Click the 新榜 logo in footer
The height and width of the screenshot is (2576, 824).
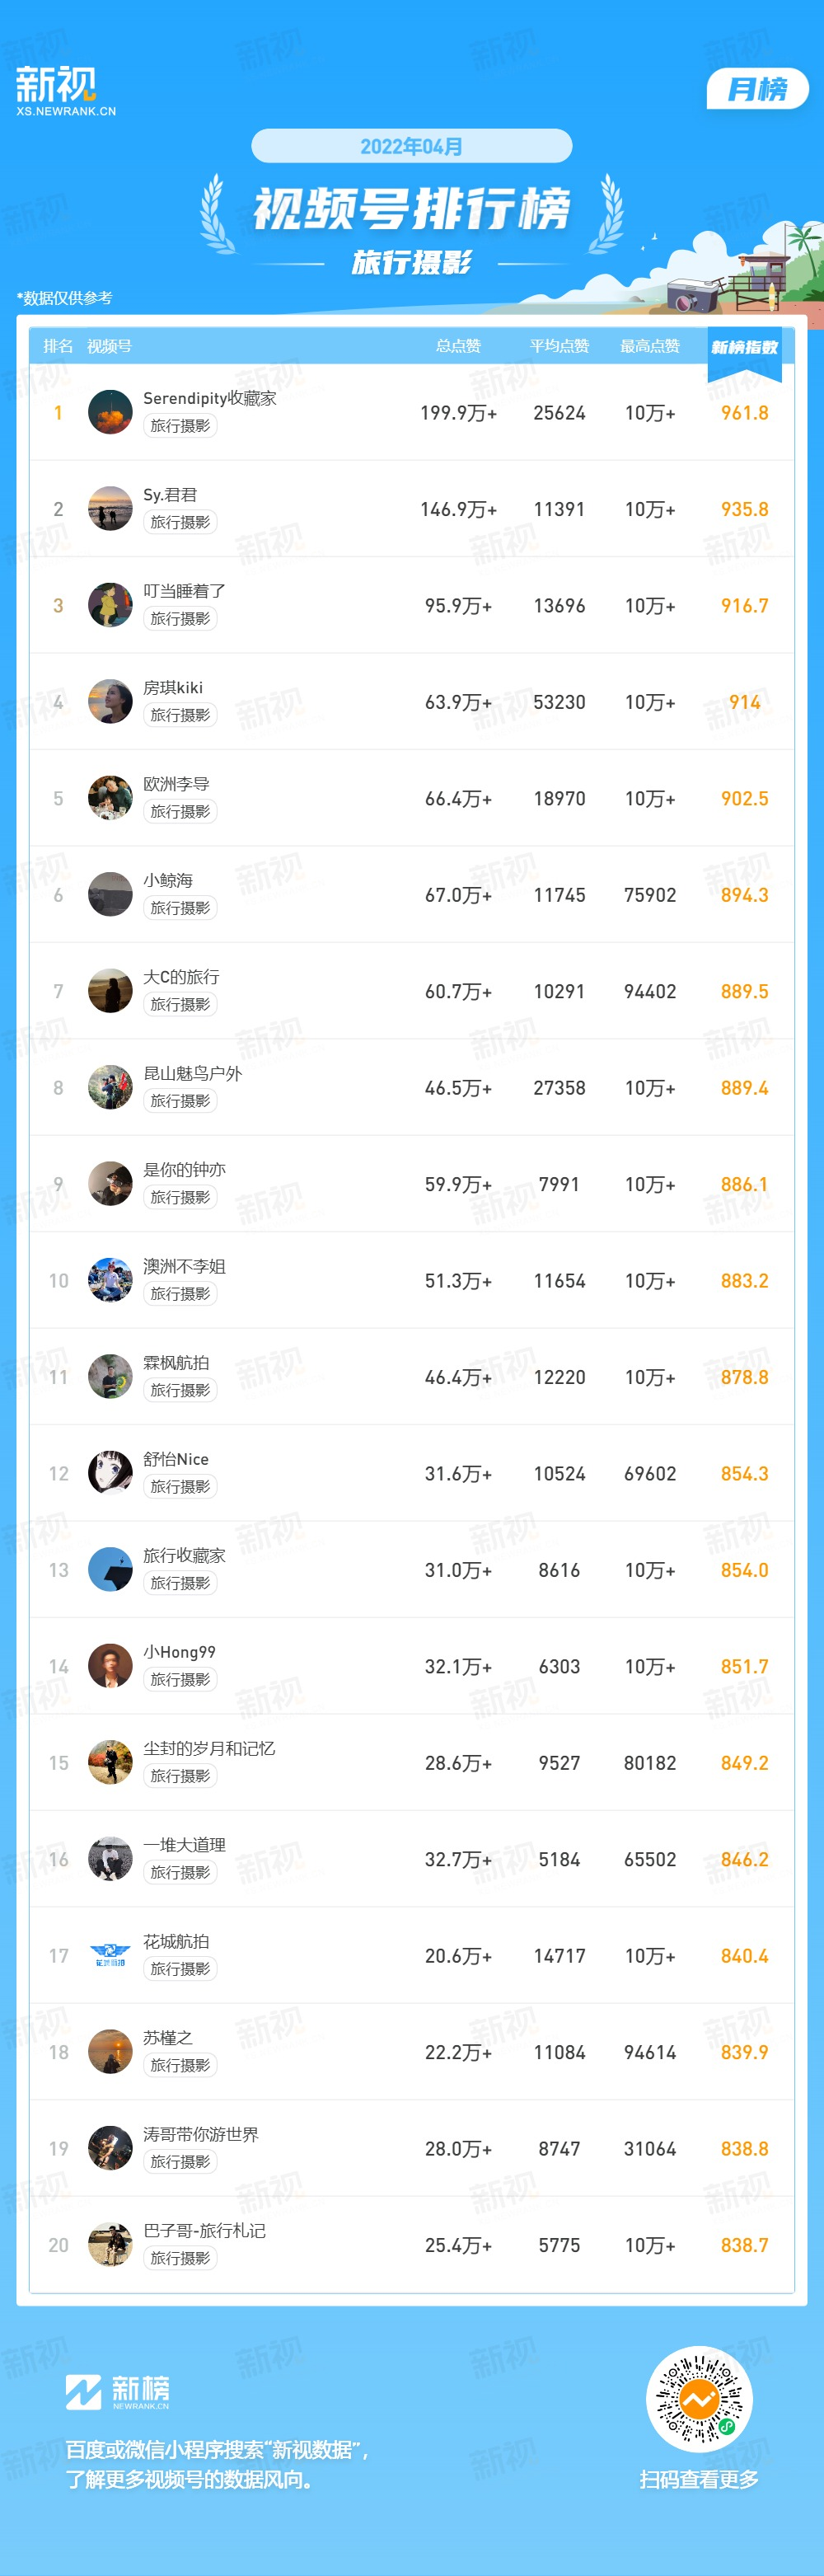coord(117,2392)
